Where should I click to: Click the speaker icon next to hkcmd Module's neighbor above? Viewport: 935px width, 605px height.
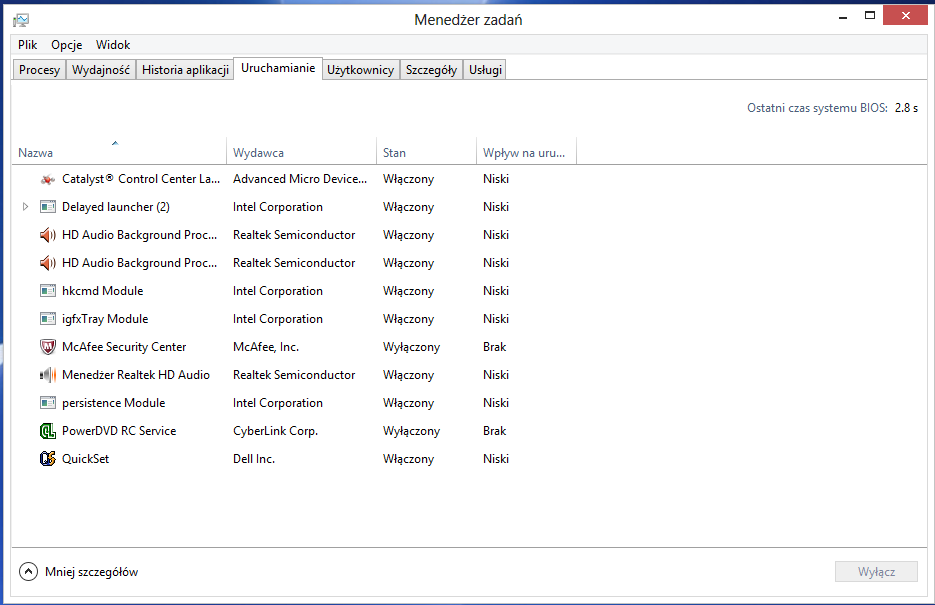[48, 263]
